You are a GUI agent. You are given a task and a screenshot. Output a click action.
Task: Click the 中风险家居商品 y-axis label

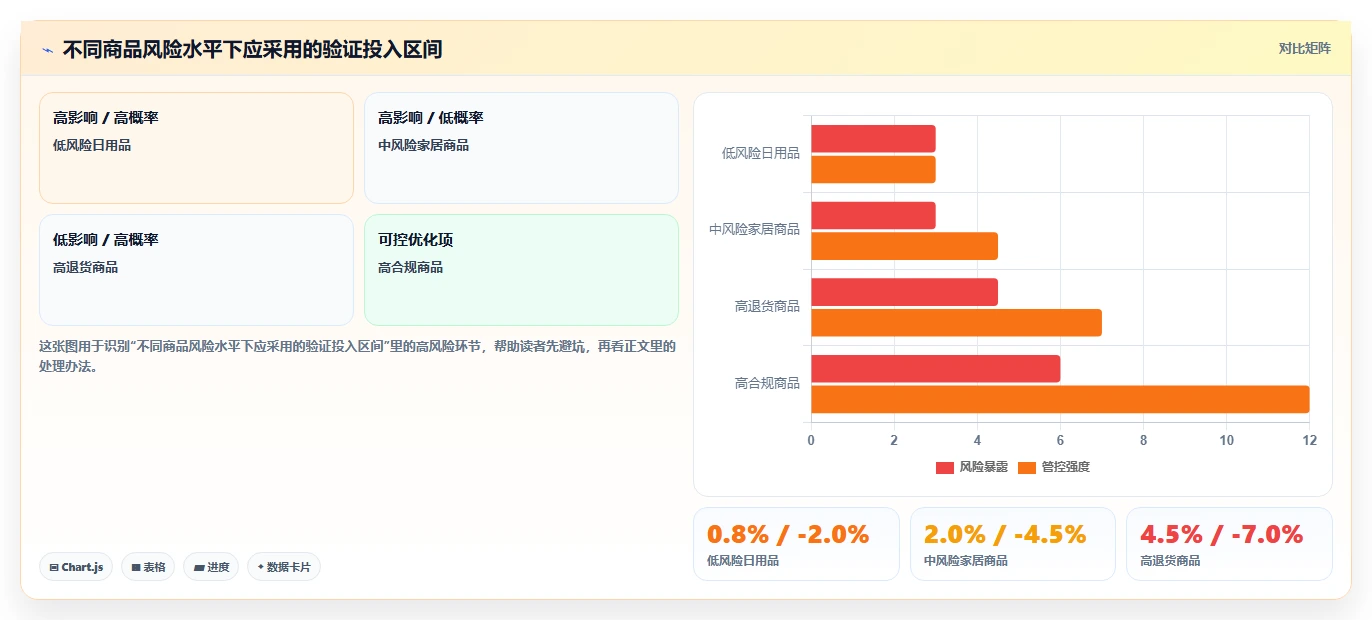(x=755, y=229)
